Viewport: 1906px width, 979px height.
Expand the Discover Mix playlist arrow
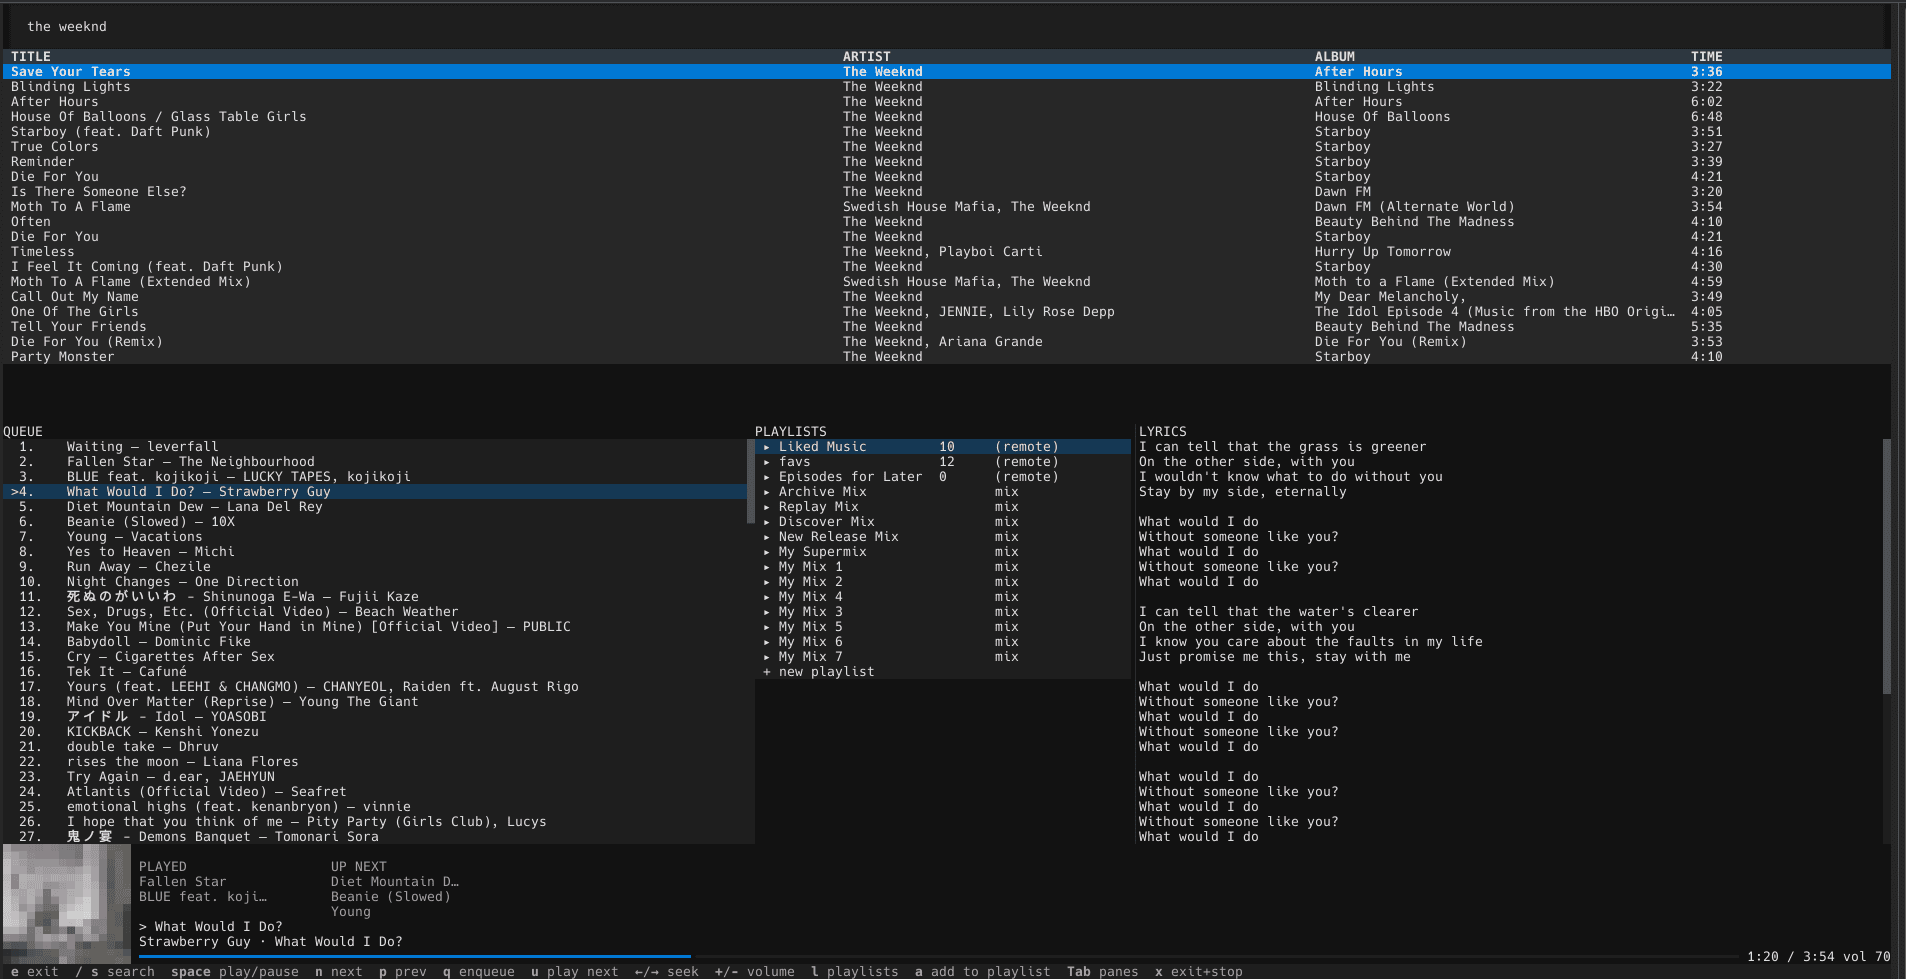pyautogui.click(x=767, y=522)
